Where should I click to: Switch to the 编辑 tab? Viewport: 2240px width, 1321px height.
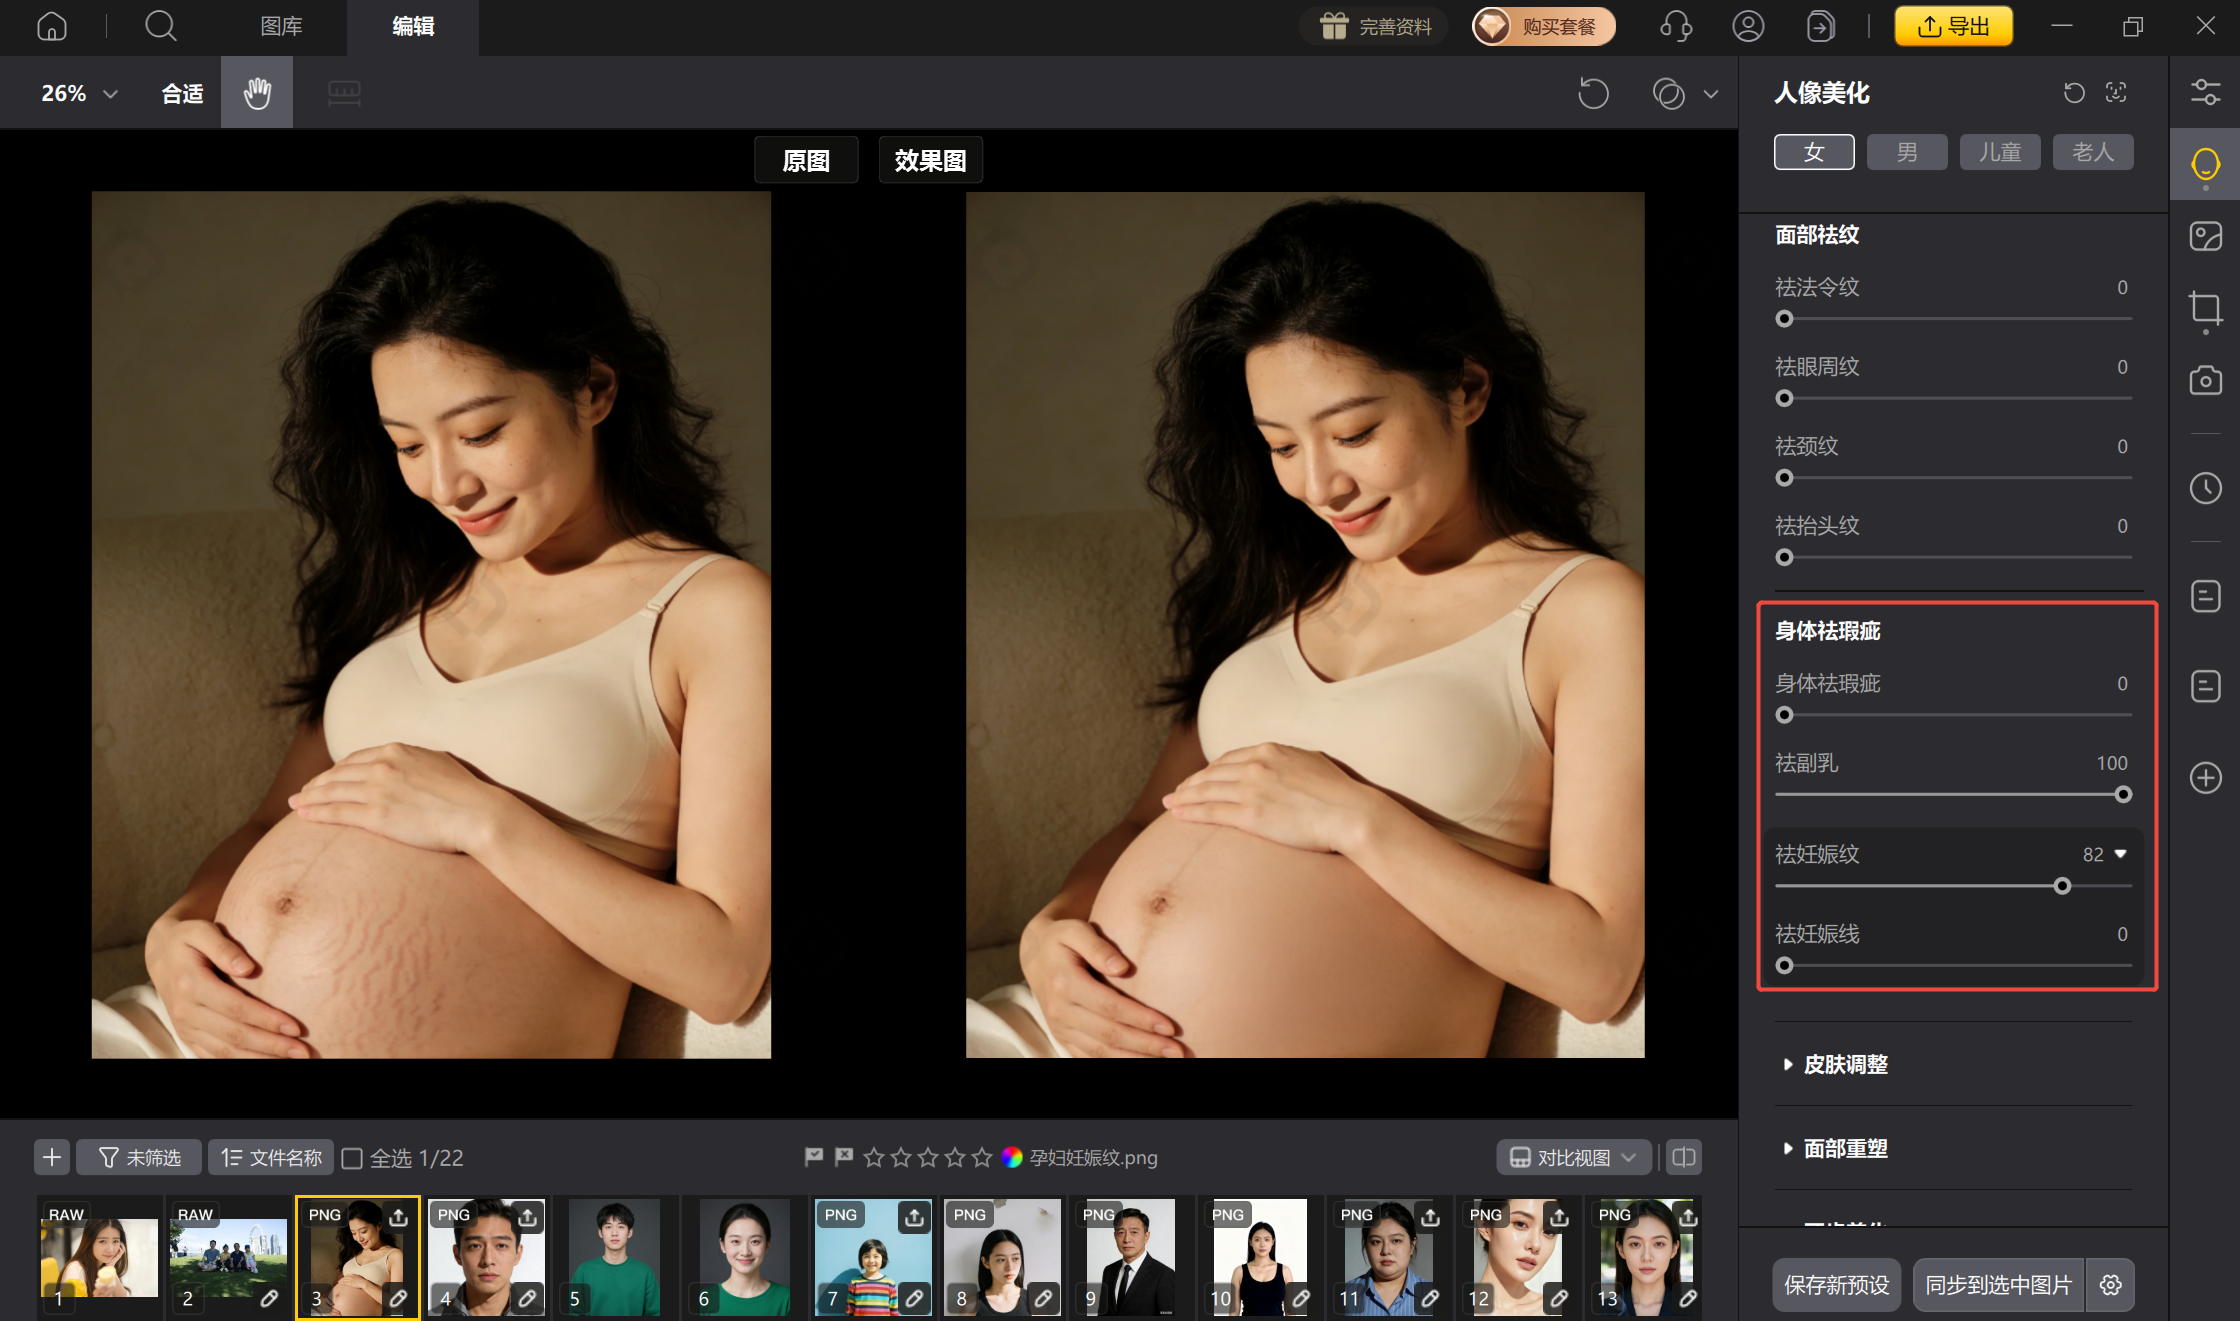pos(413,26)
